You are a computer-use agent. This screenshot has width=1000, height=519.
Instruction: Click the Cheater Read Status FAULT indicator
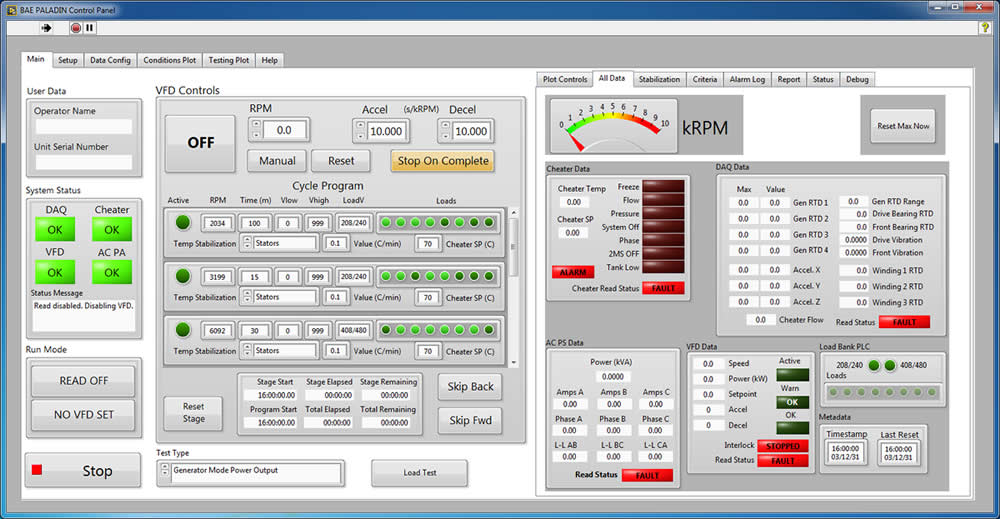(x=663, y=288)
